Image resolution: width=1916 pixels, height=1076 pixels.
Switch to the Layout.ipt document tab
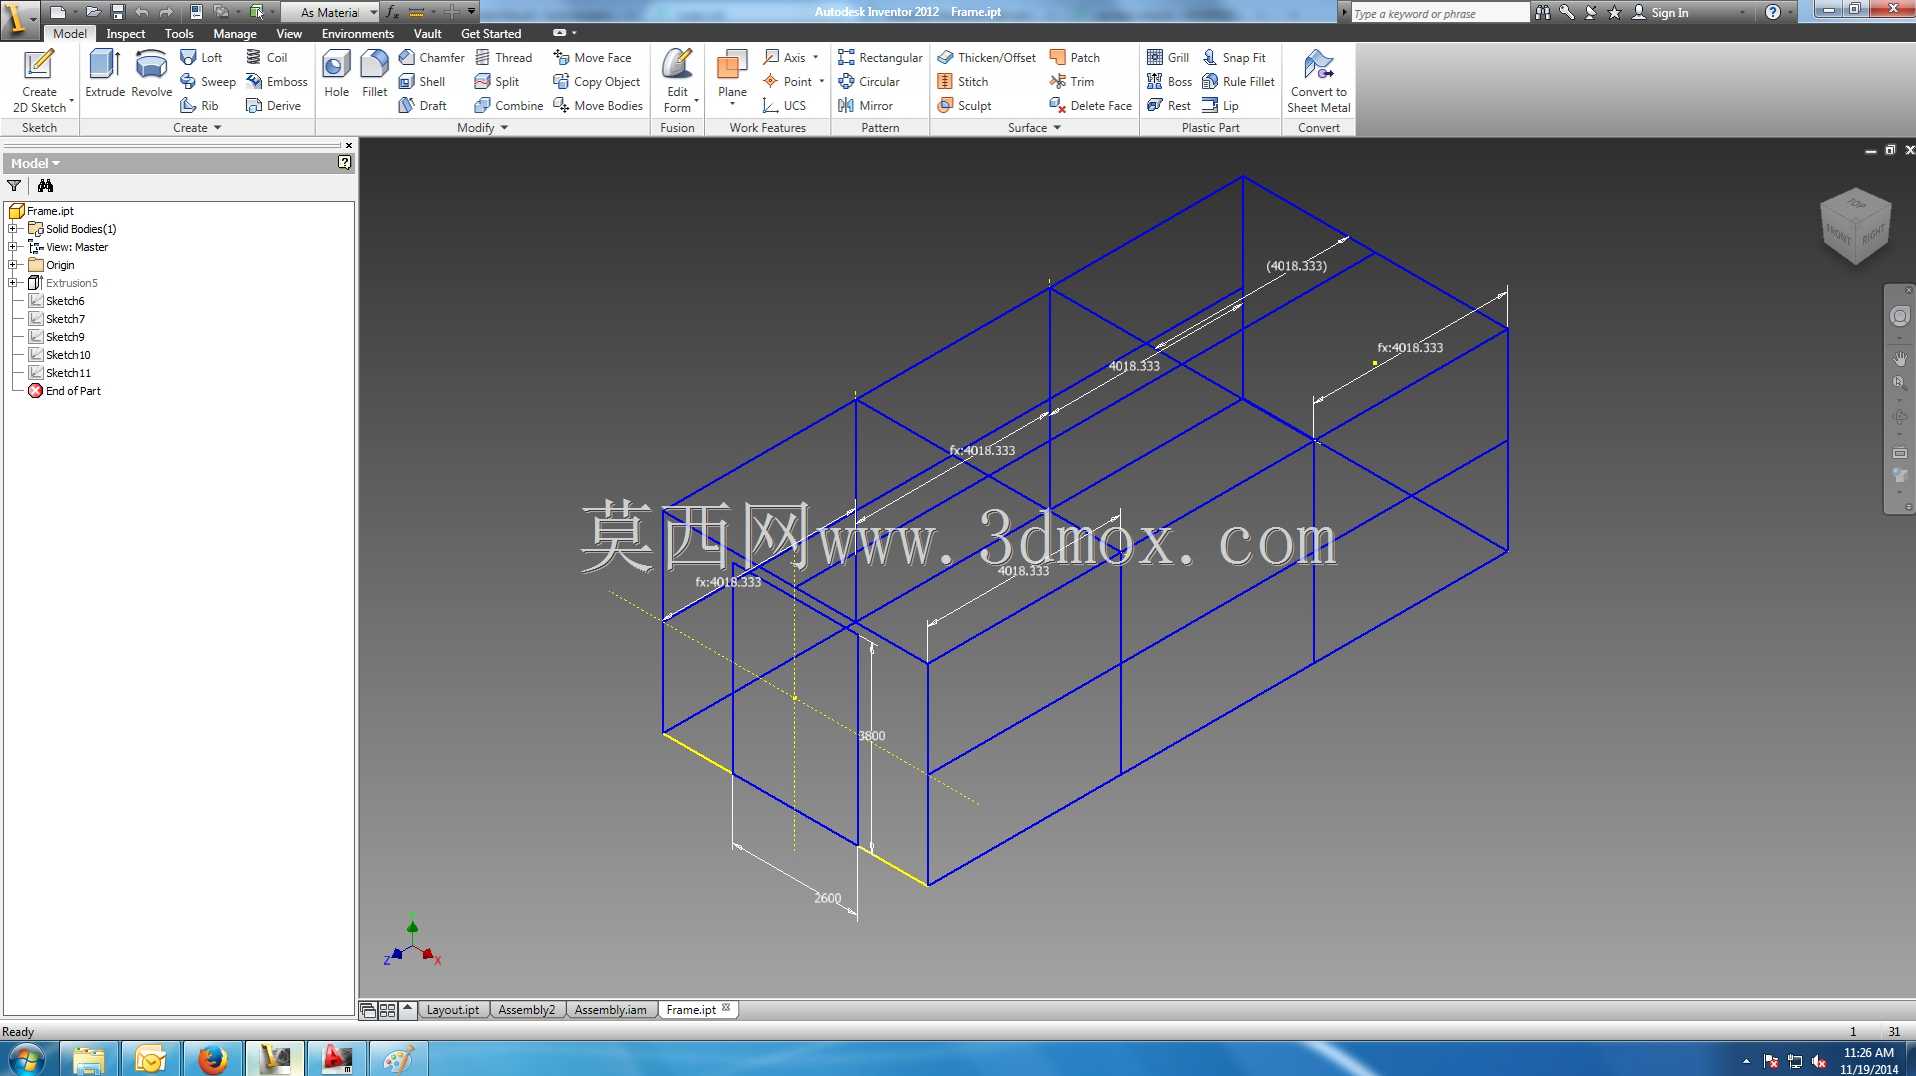tap(453, 1010)
